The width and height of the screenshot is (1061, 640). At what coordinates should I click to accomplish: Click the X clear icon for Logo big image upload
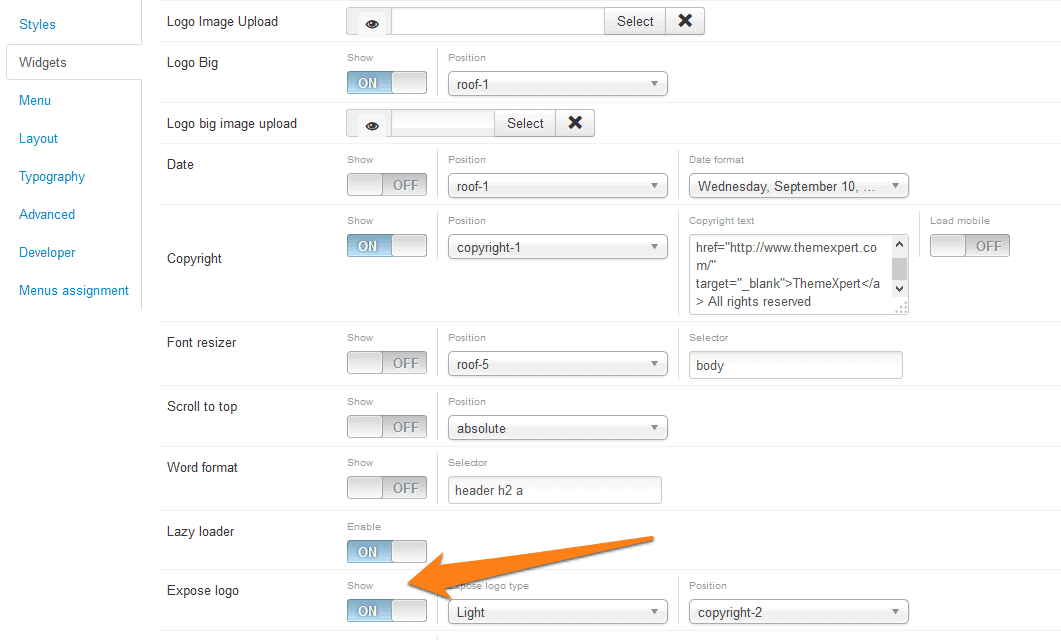(575, 123)
